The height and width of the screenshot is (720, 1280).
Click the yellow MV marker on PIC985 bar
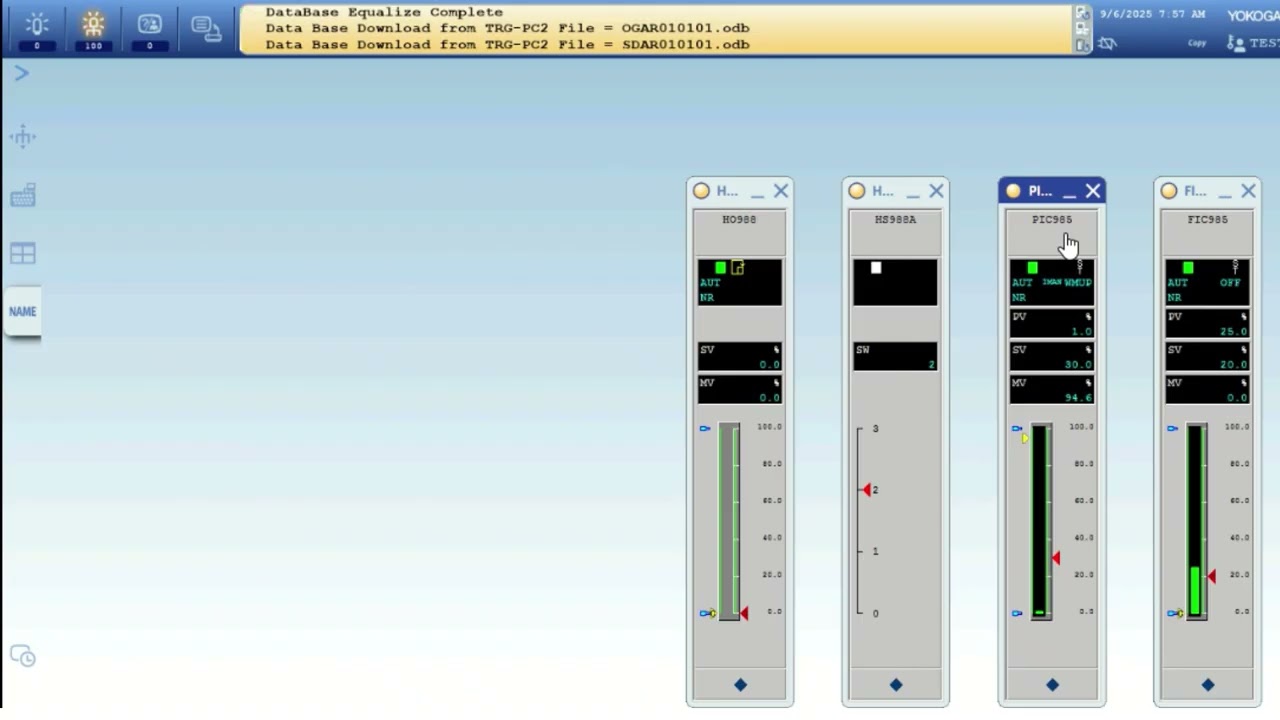coord(1025,438)
